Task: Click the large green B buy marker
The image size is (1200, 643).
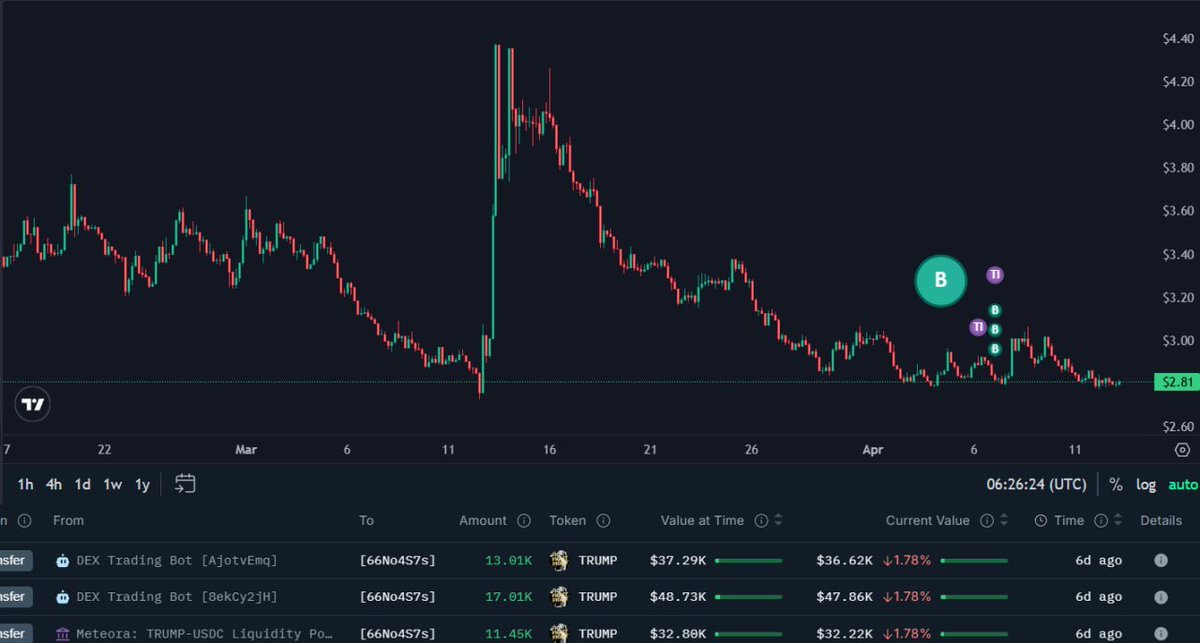Action: pyautogui.click(x=940, y=281)
